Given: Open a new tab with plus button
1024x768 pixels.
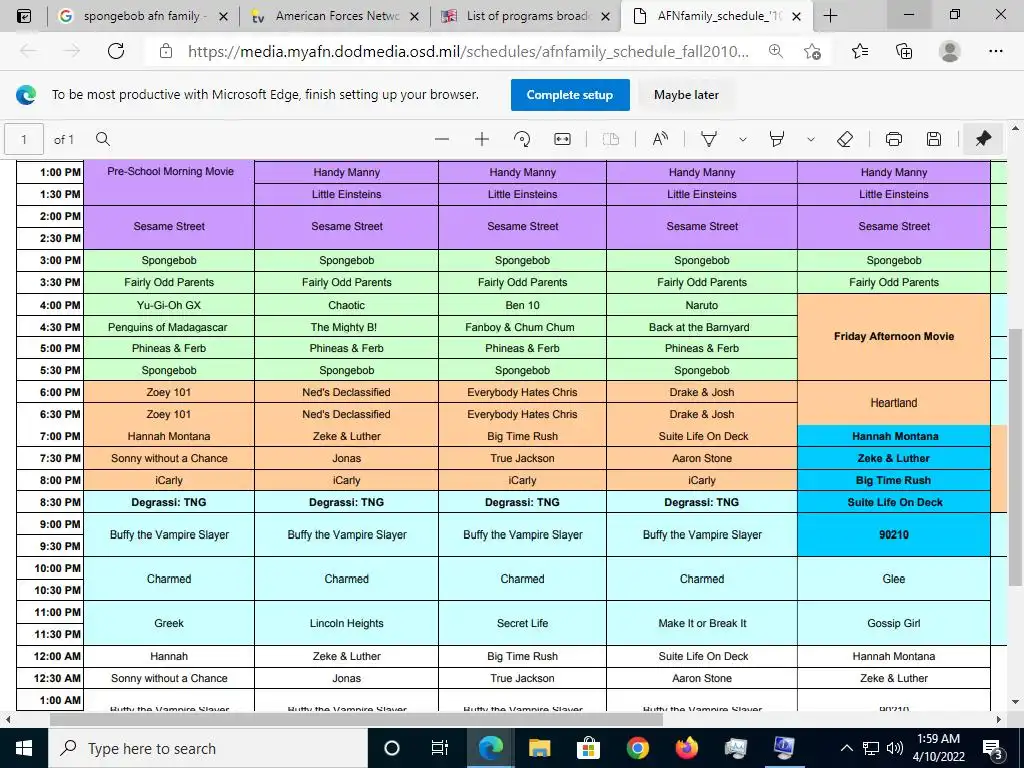Looking at the screenshot, I should coord(830,16).
